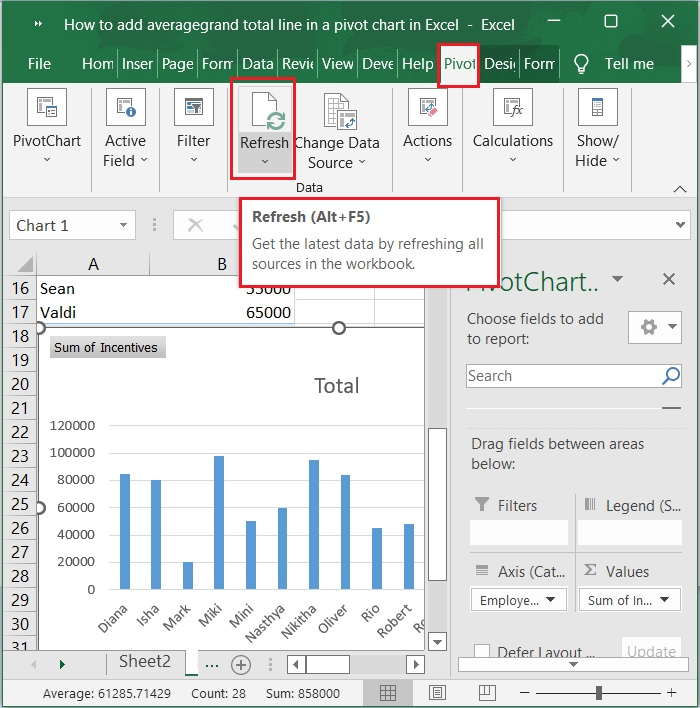Click the zoom slider handle in status bar

tap(598, 693)
